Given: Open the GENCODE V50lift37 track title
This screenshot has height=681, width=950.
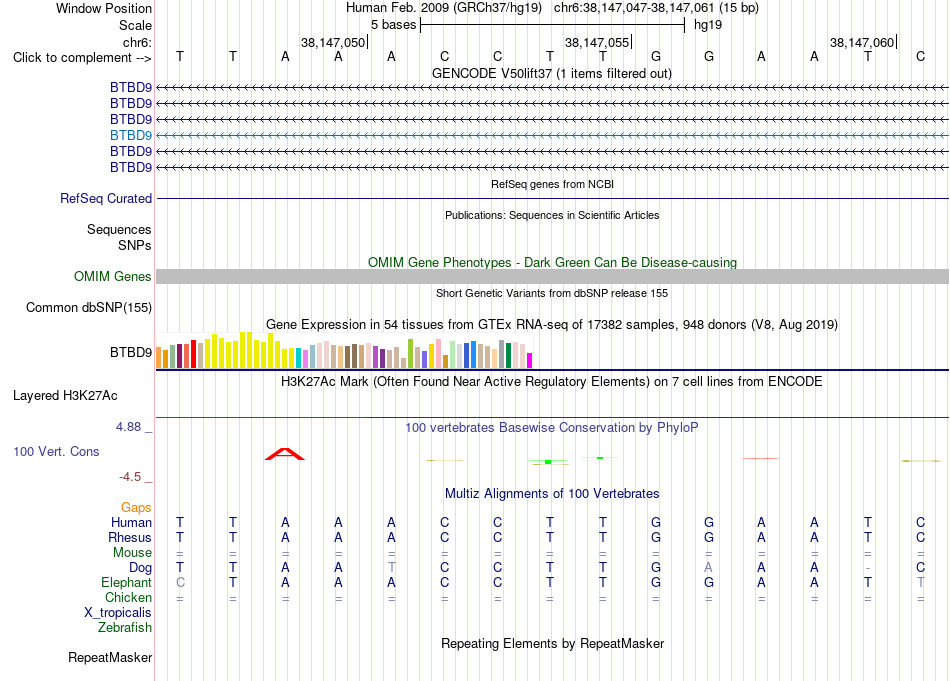Looking at the screenshot, I should [x=552, y=73].
